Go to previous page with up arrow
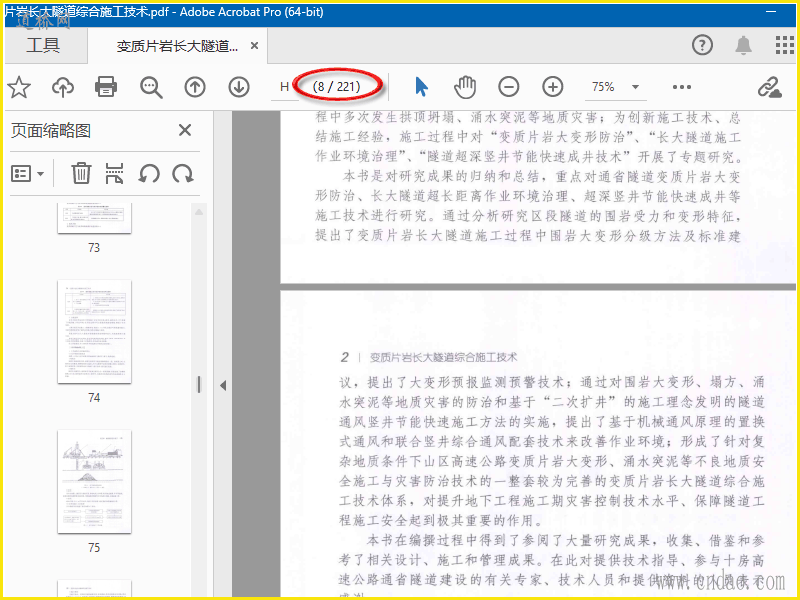 tap(195, 87)
